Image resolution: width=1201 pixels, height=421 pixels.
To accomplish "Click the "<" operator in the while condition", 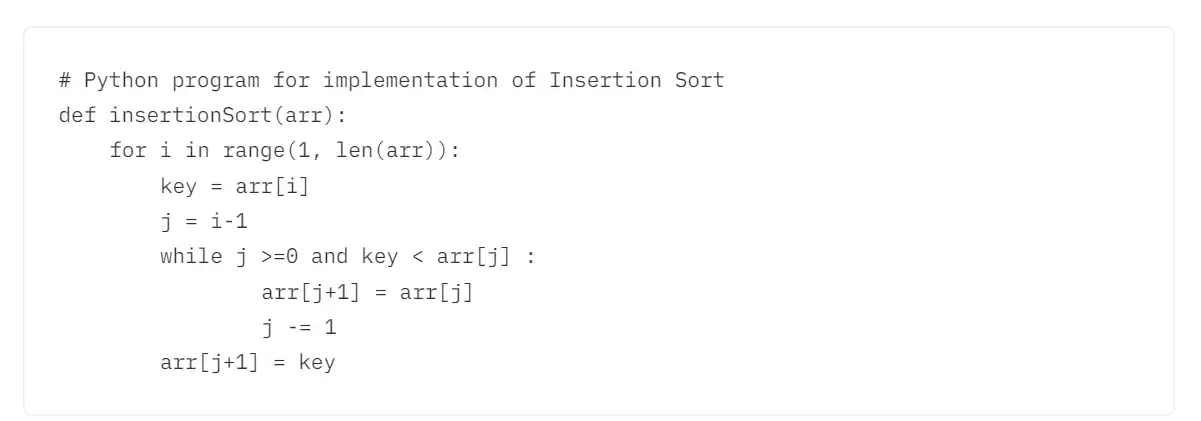I will pos(417,257).
